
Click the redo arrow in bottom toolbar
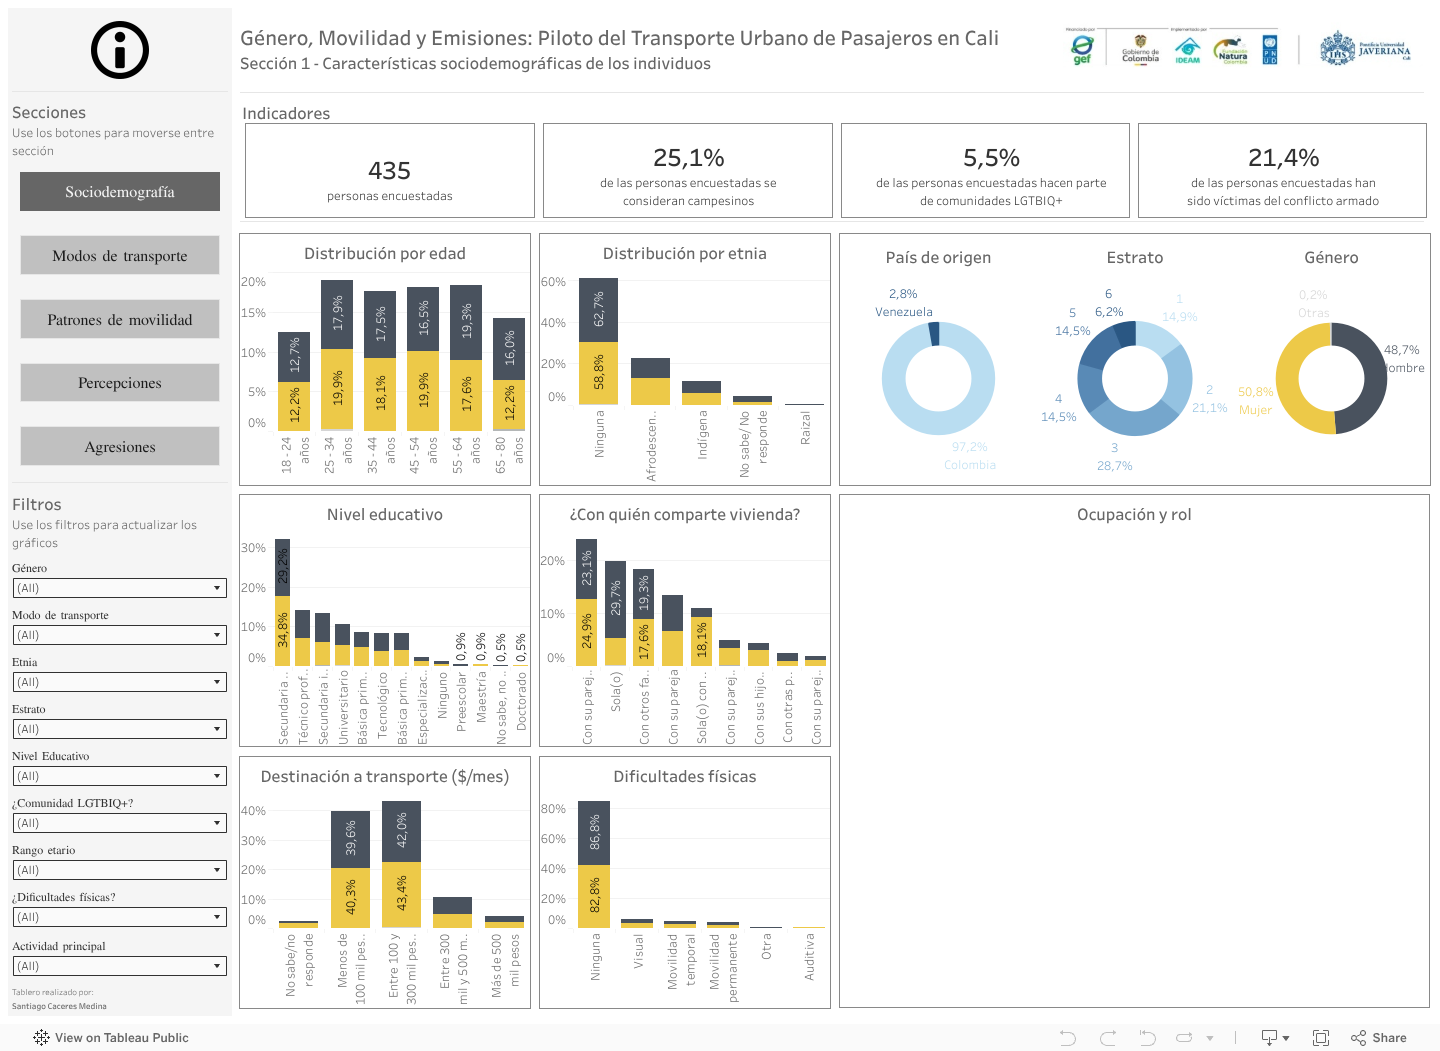click(x=1107, y=1038)
